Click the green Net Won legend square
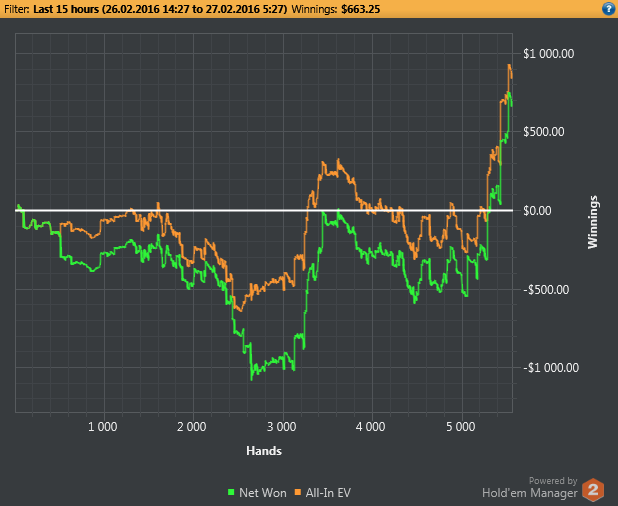 pos(231,492)
